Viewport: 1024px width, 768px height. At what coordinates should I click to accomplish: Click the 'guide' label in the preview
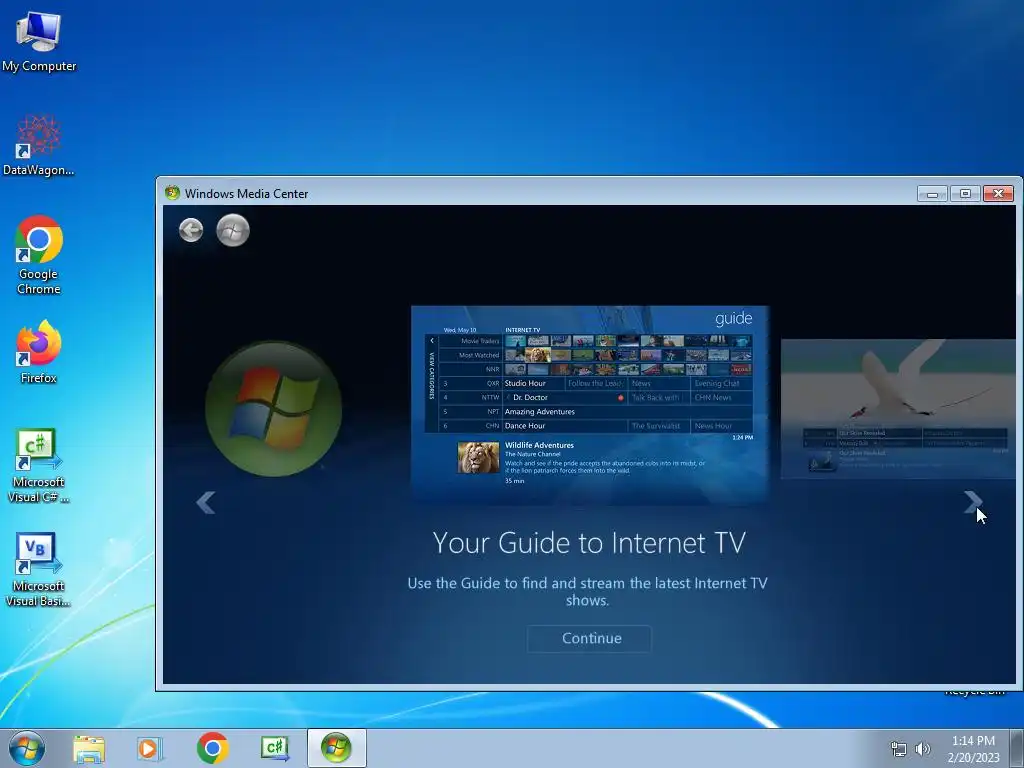pyautogui.click(x=733, y=319)
